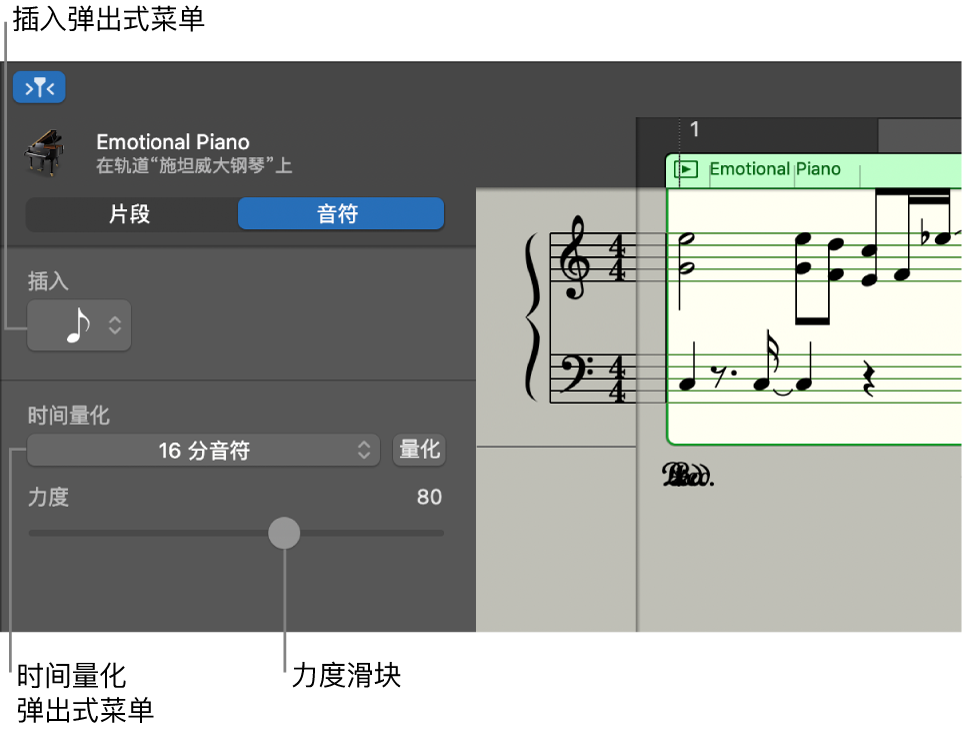Click the play icon in region header
The image size is (963, 732).
click(x=686, y=169)
